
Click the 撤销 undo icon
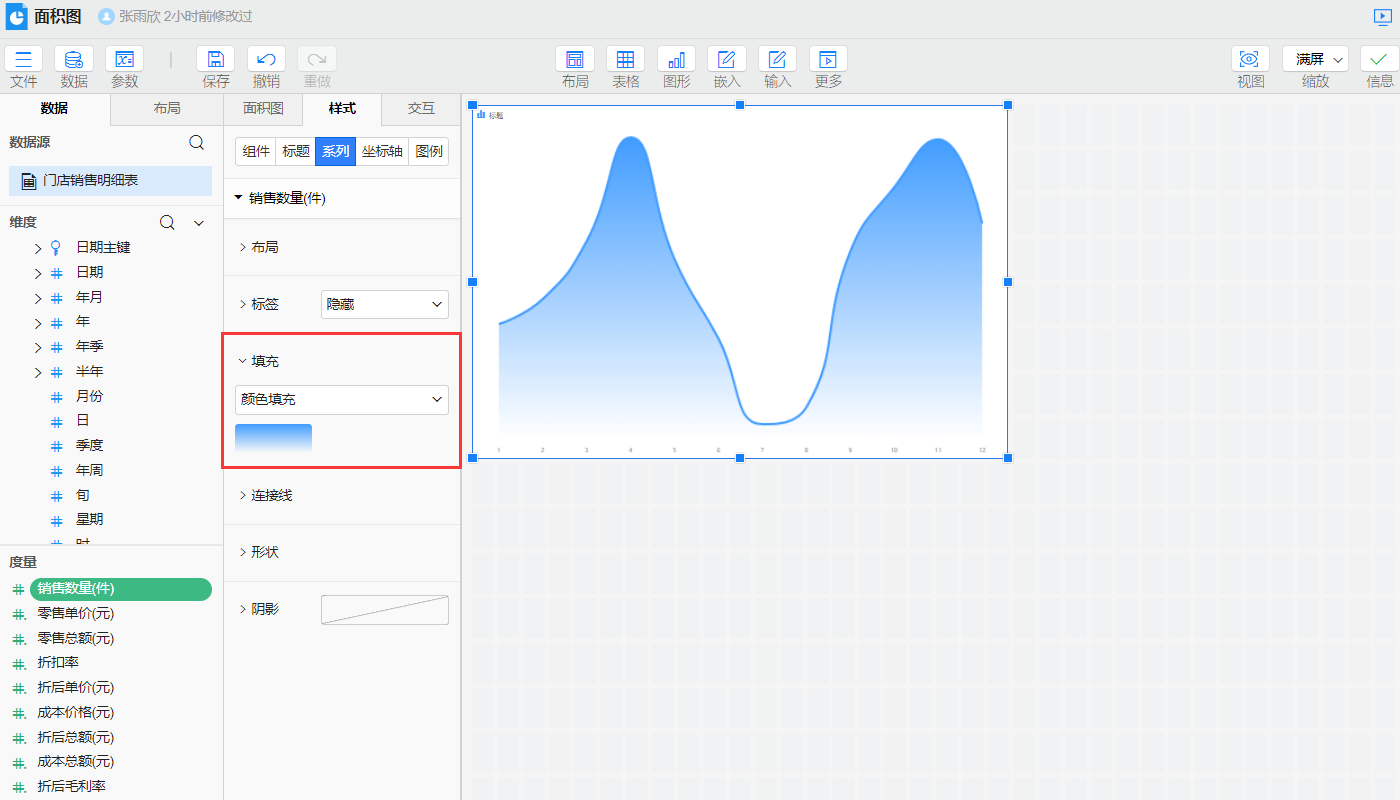click(x=266, y=59)
